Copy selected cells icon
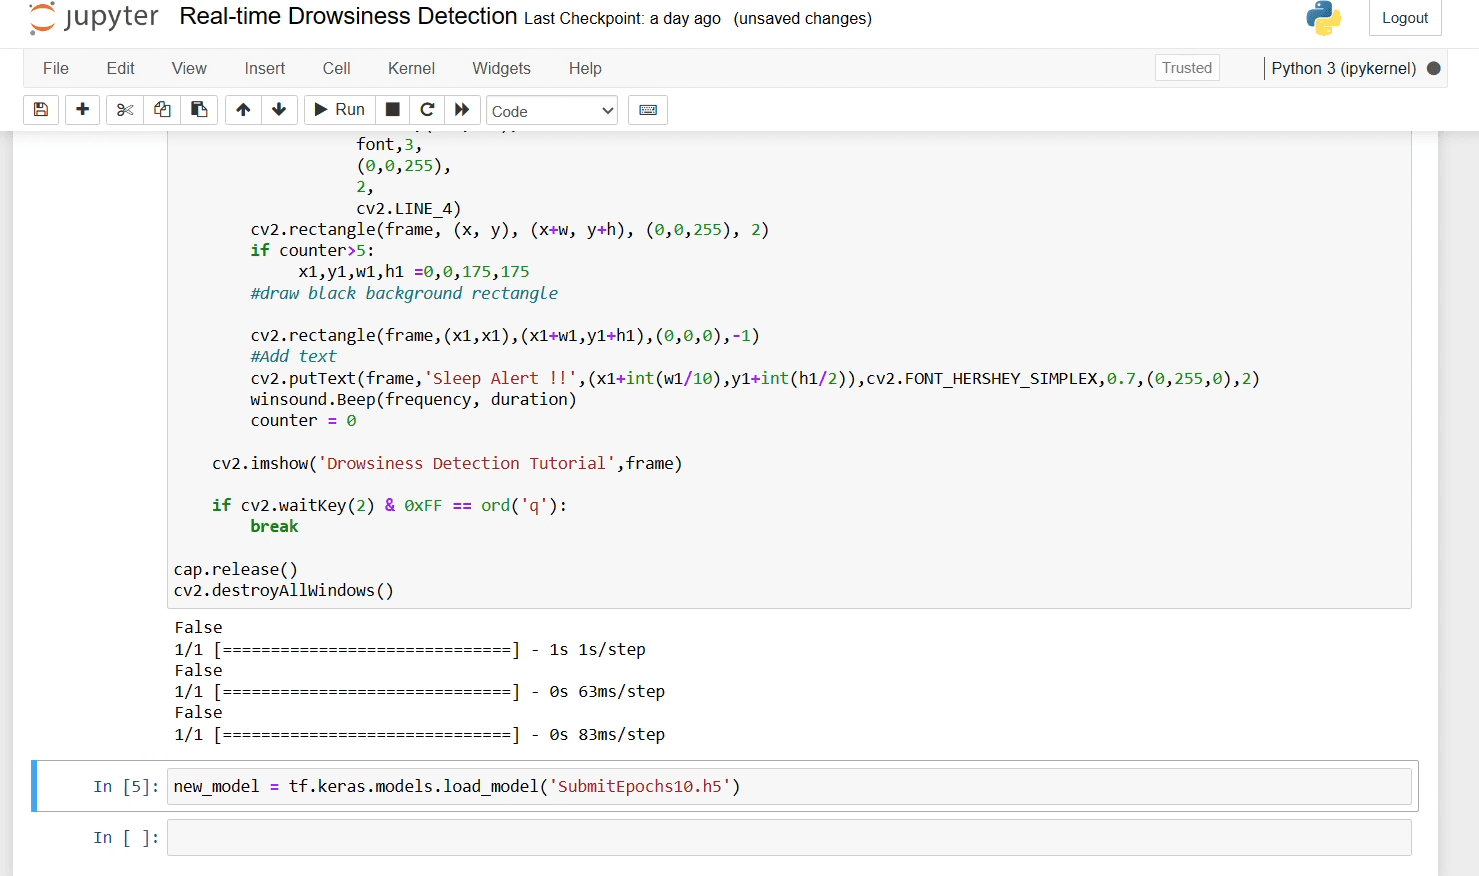This screenshot has width=1479, height=876. click(x=162, y=110)
